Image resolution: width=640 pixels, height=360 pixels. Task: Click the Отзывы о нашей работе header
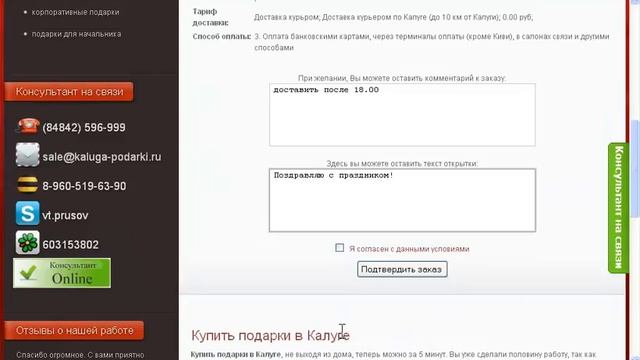74,330
